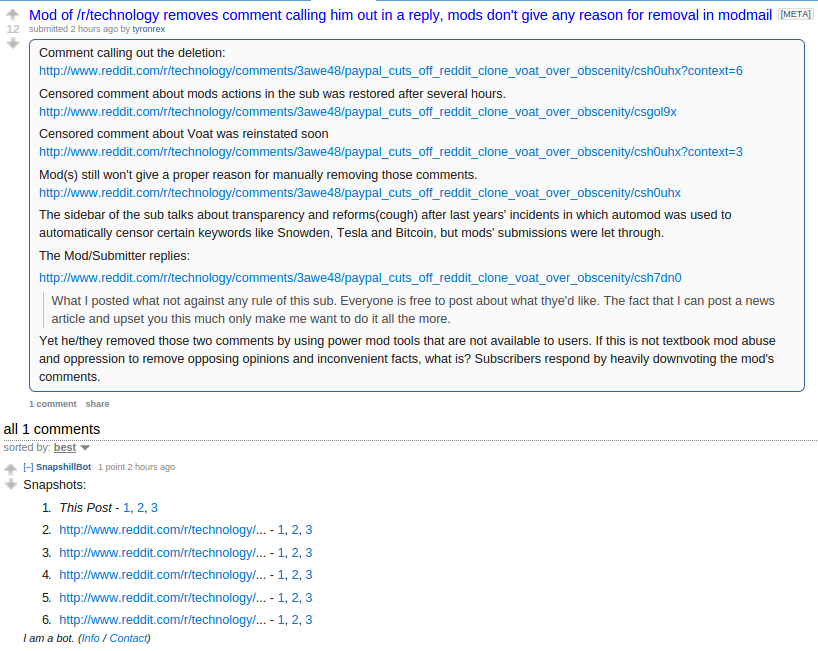Open the '1 comment' link
818x651 pixels.
(x=52, y=403)
